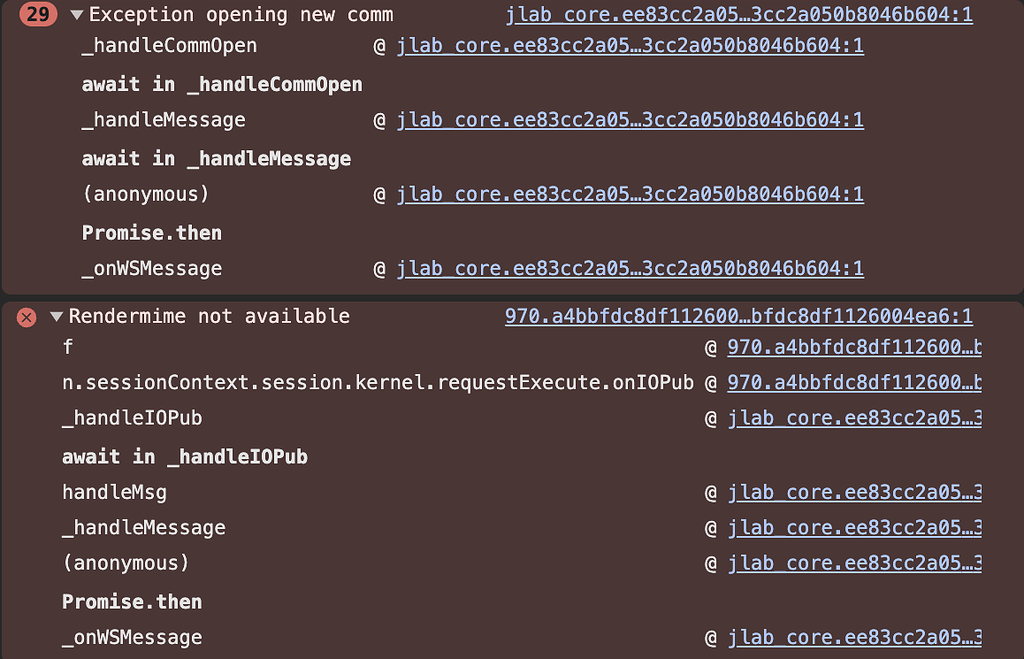This screenshot has height=659, width=1024.
Task: Click the red error X icon
Action: click(26, 317)
